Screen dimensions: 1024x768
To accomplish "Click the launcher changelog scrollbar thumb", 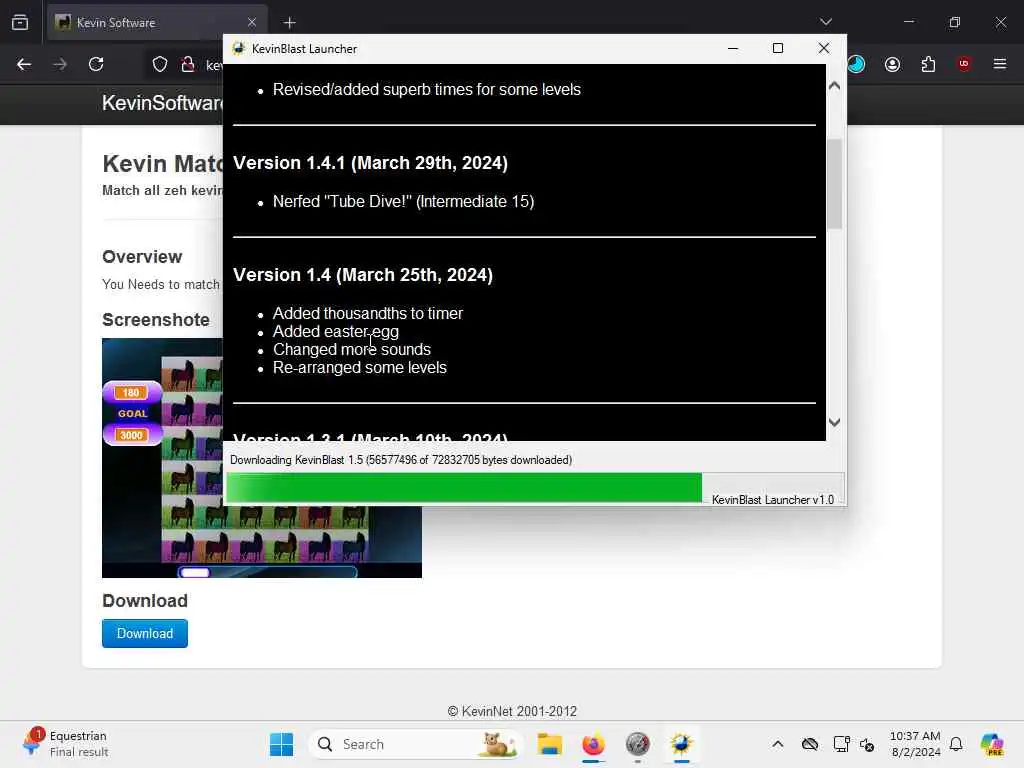I will pos(834,184).
